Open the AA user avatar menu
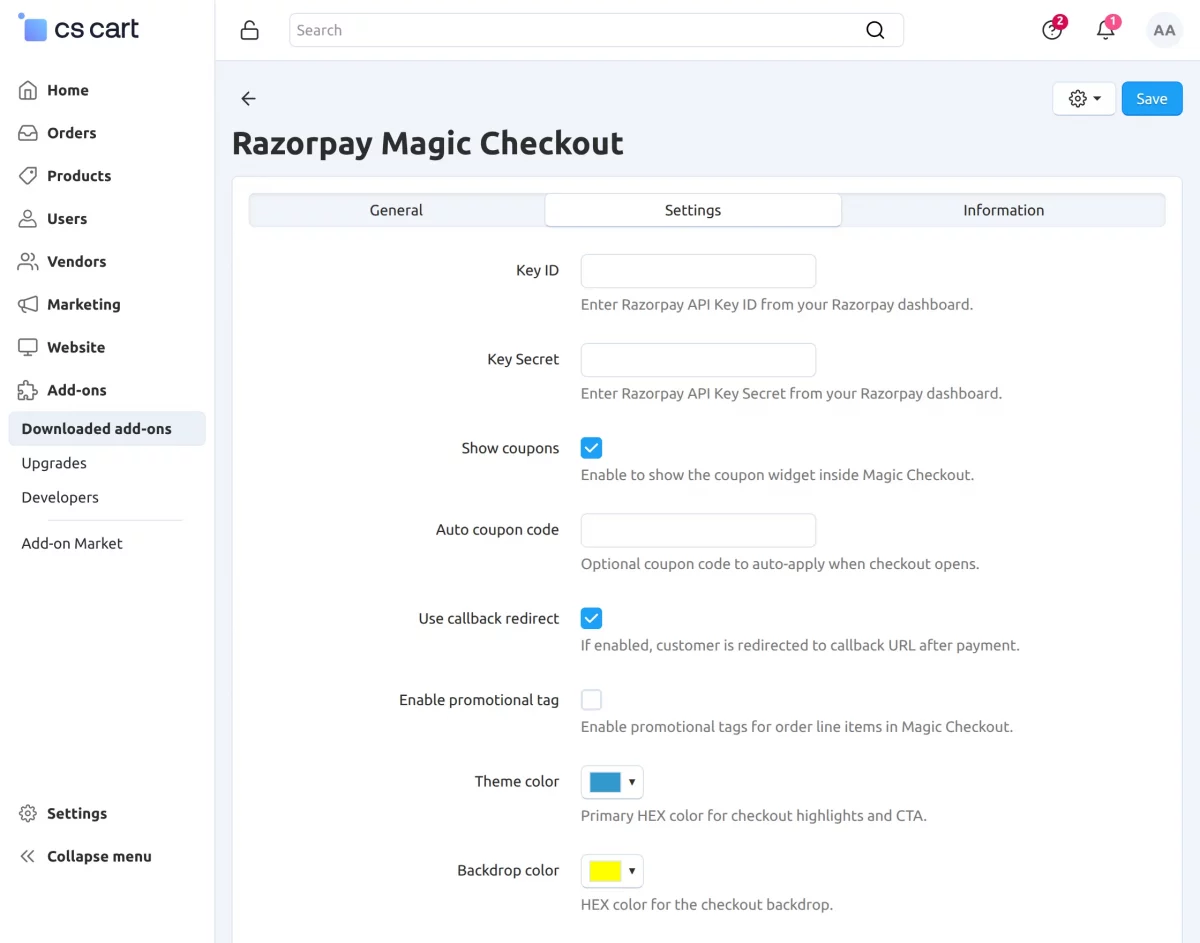Screen dimensions: 1200x943 click(1164, 30)
